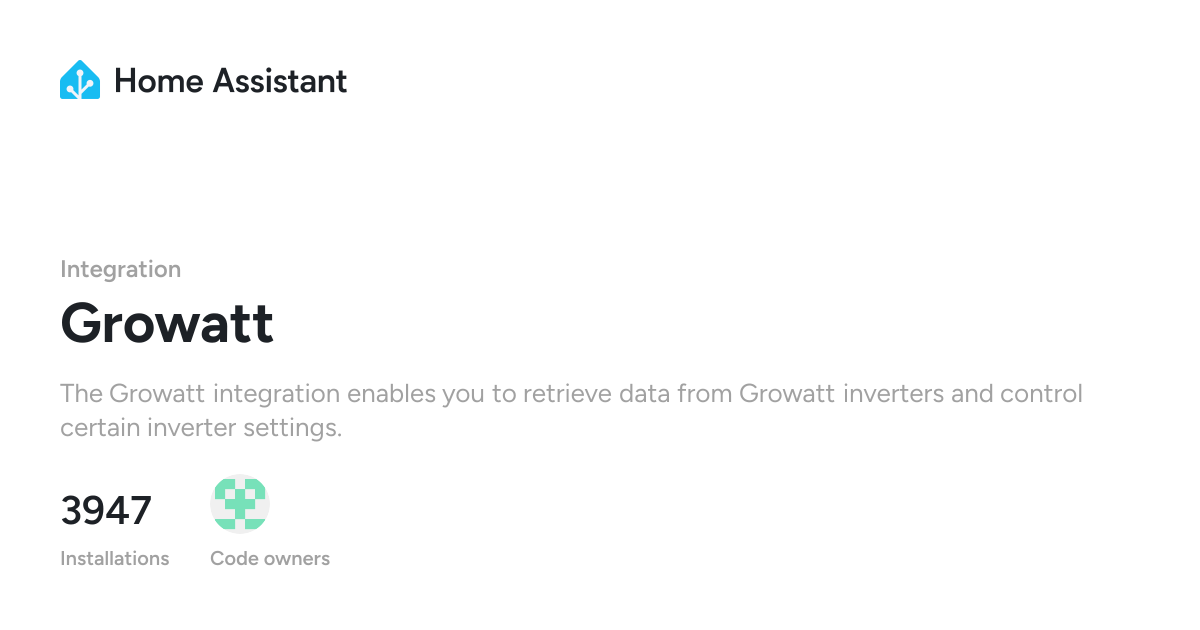Click the "Home Assistant" wordmark text
The height and width of the screenshot is (630, 1200).
(230, 81)
